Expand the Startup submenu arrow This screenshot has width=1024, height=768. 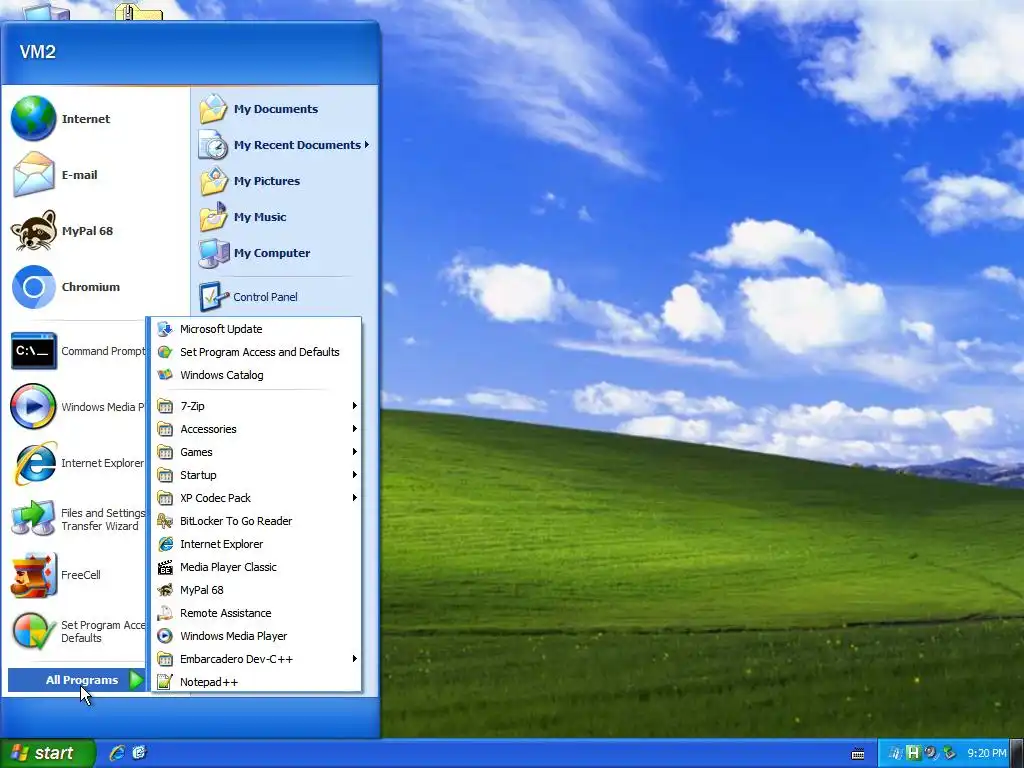pos(355,474)
